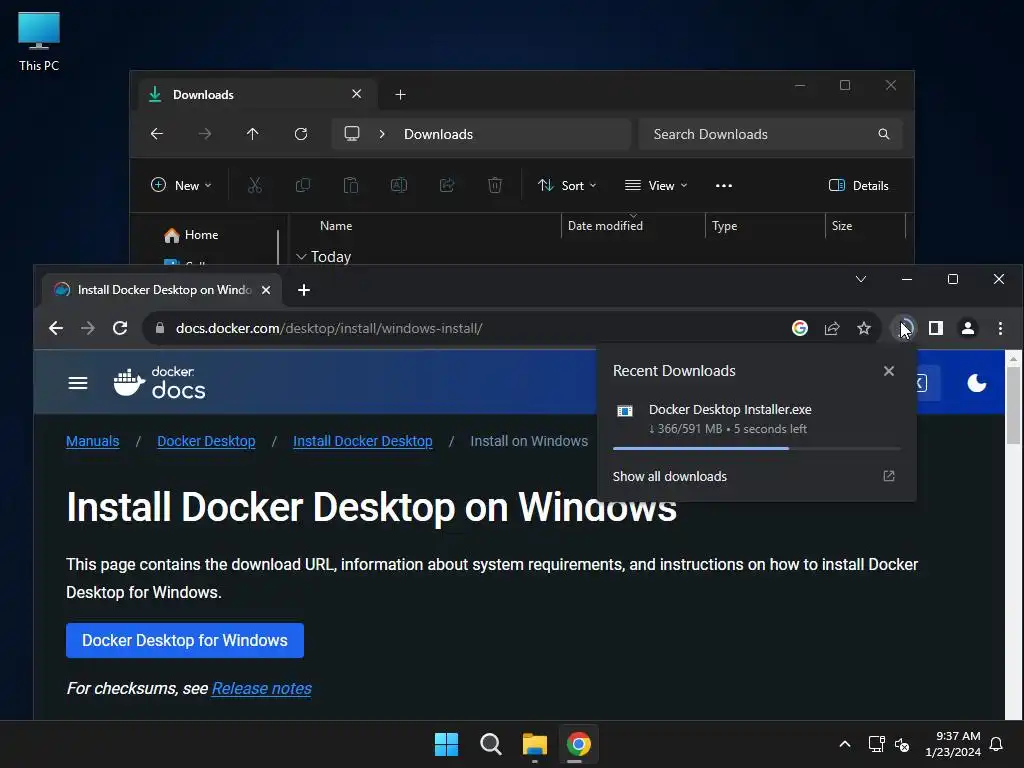Close the Downloads tab in File Explorer
1024x768 pixels.
click(x=357, y=94)
